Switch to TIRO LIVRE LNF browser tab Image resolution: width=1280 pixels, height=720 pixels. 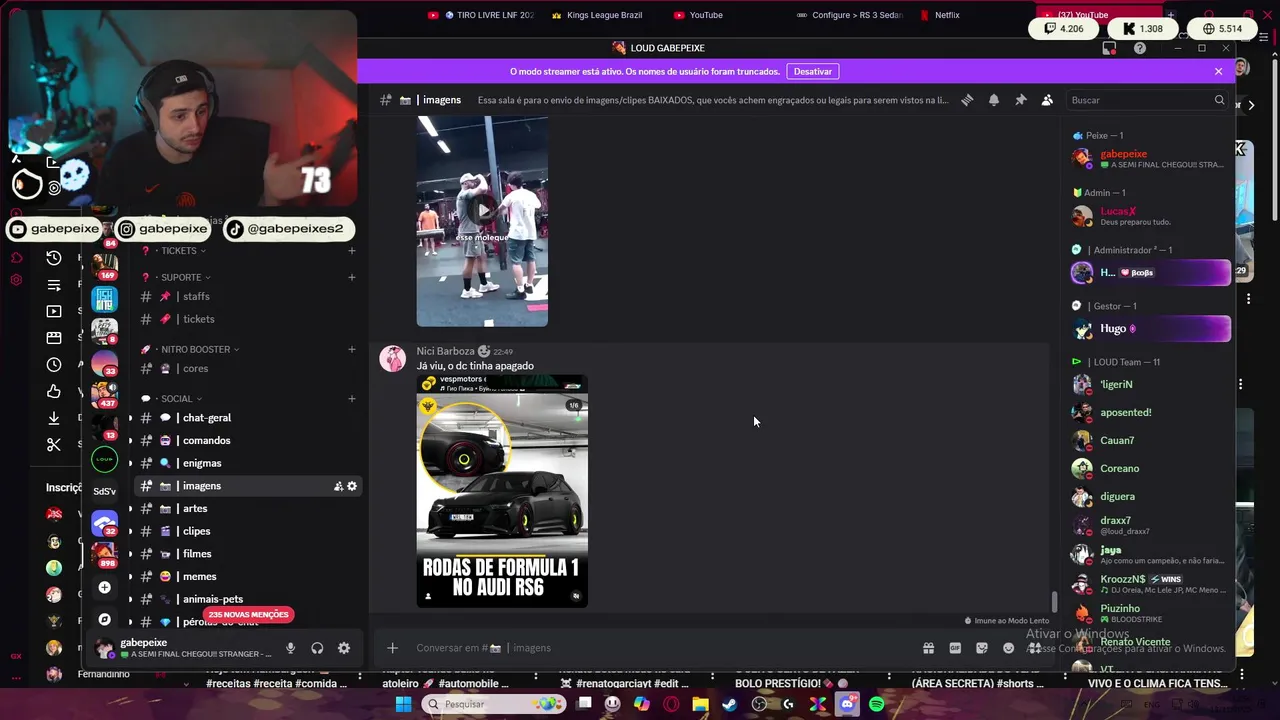[x=482, y=15]
